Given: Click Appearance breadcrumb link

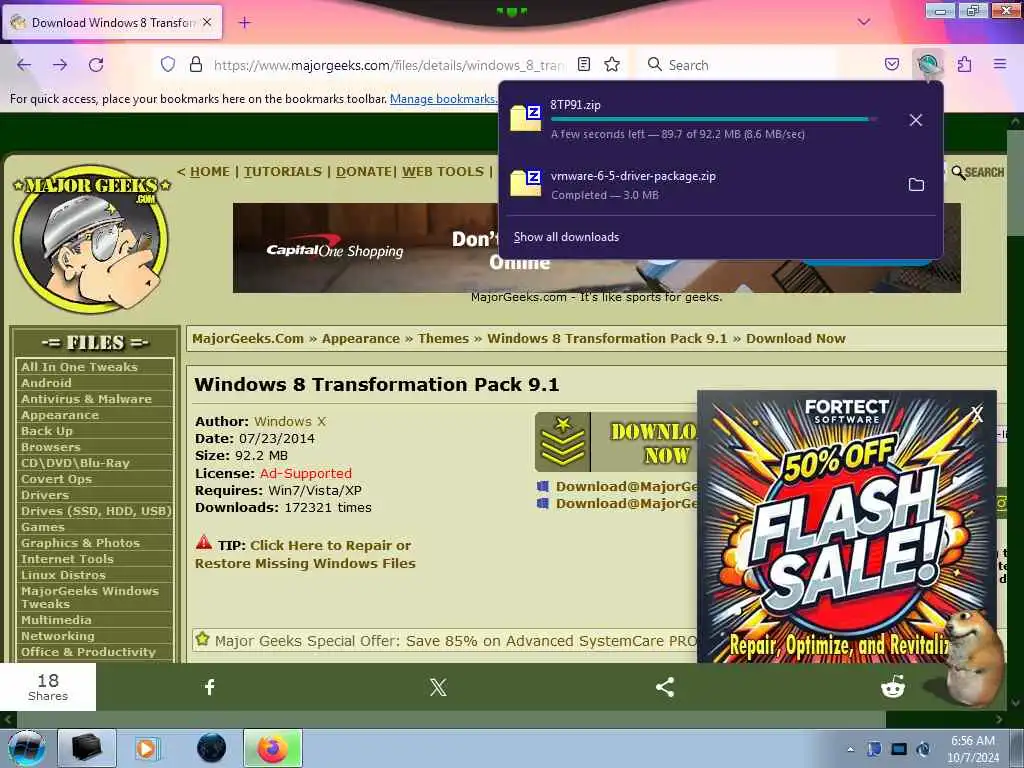Looking at the screenshot, I should (360, 338).
